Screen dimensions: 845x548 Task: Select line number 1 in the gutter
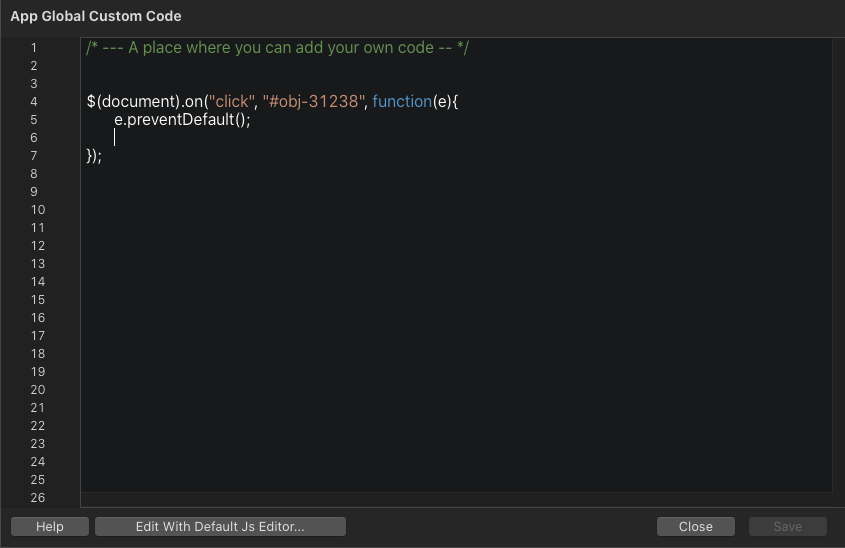click(34, 48)
